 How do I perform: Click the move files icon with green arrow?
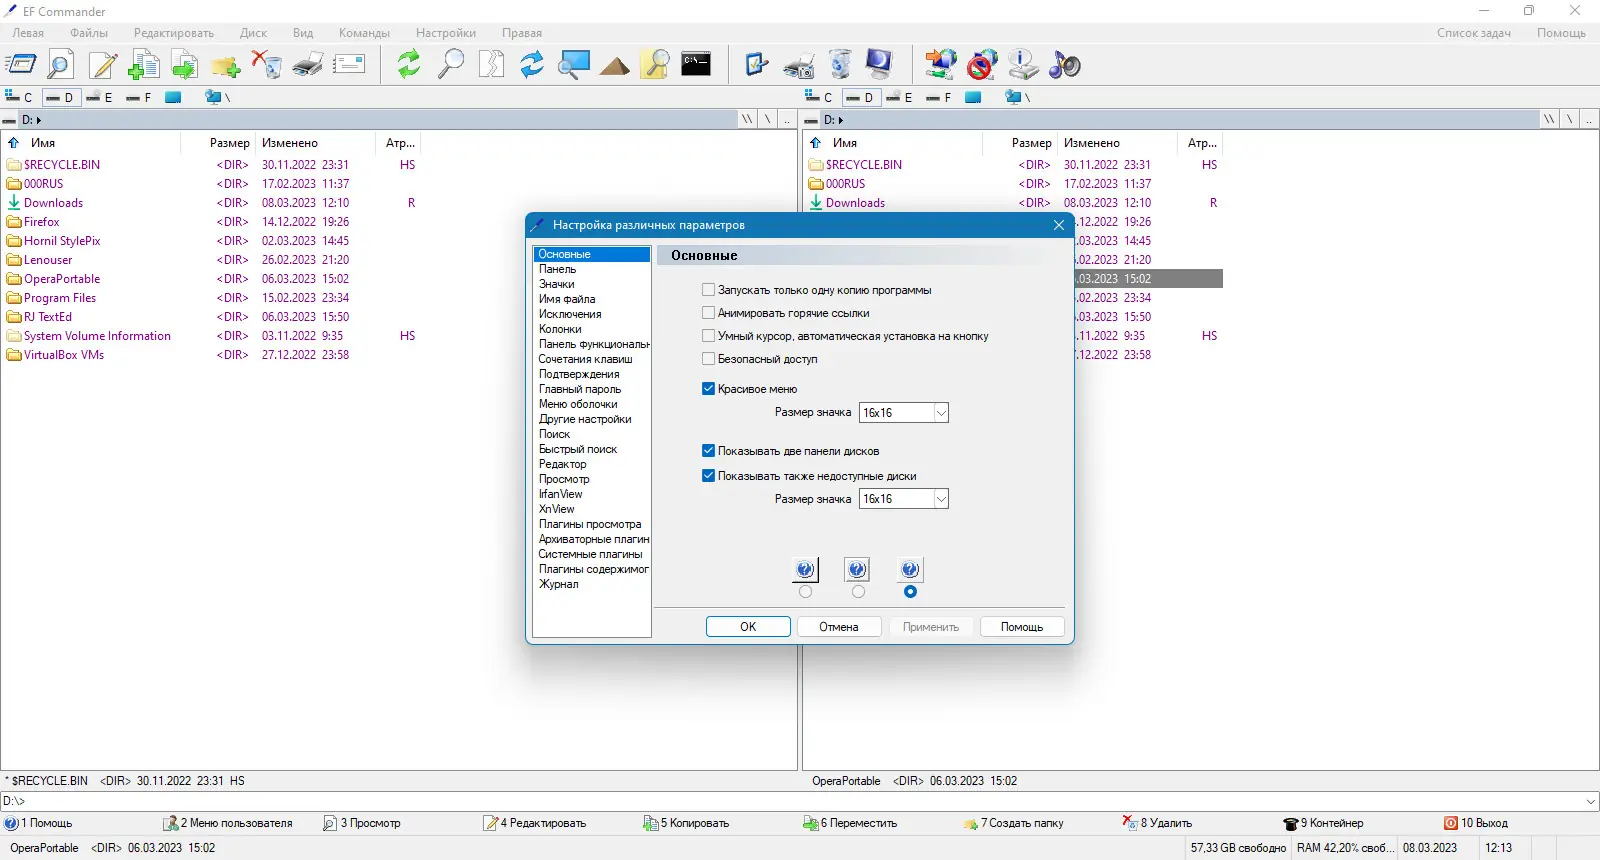click(185, 65)
